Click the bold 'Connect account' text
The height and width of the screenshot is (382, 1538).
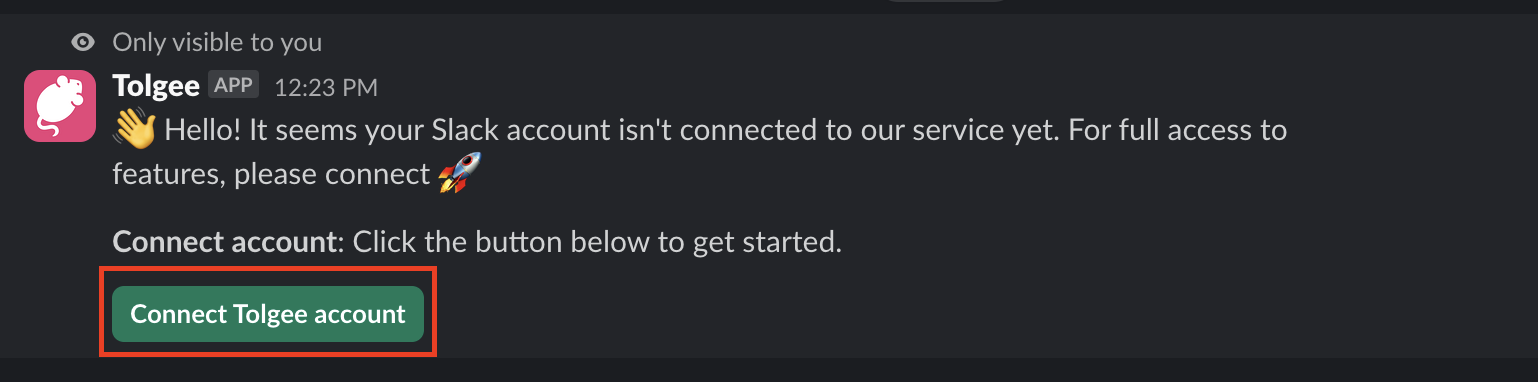point(221,242)
